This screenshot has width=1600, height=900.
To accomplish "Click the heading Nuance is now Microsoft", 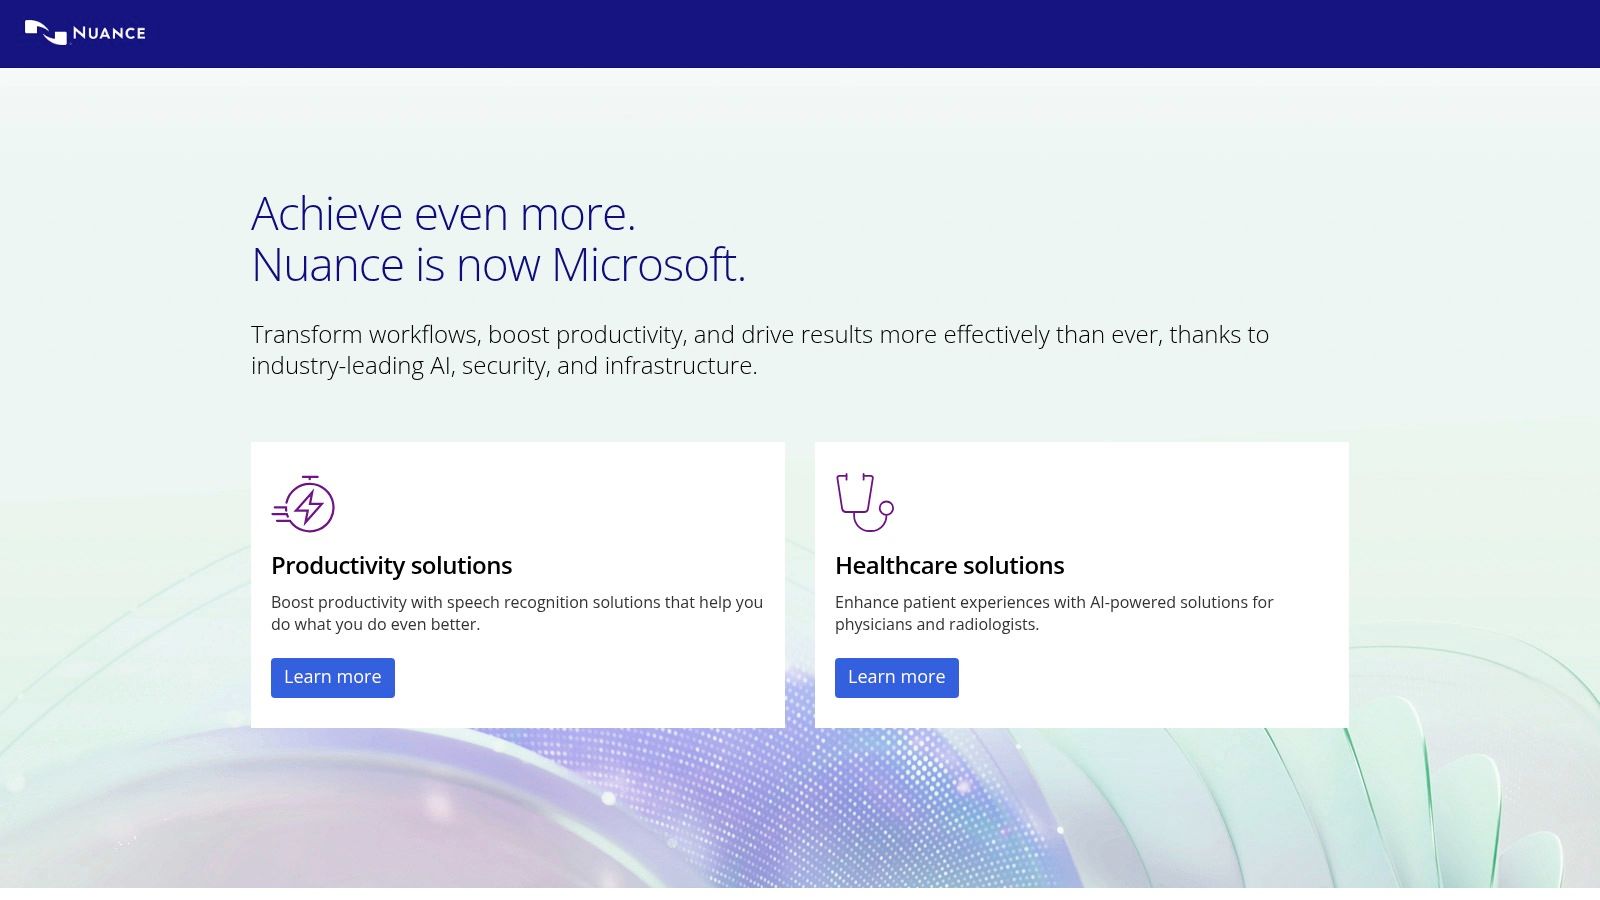I will (x=499, y=265).
